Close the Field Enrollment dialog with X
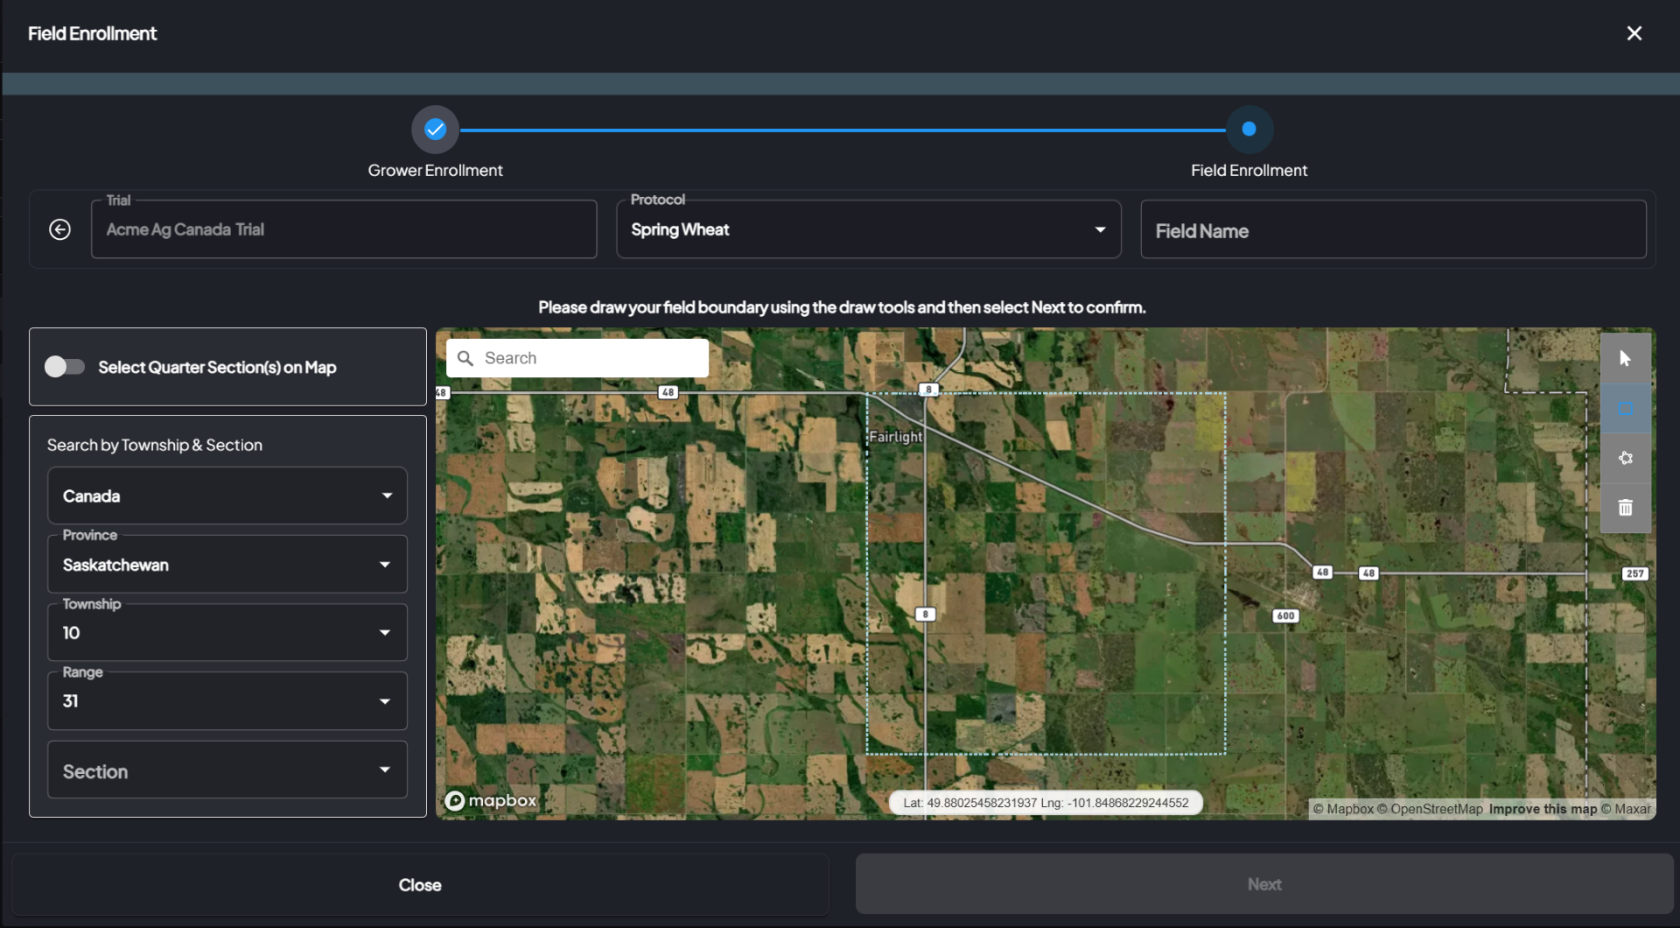This screenshot has height=928, width=1680. click(x=1634, y=33)
